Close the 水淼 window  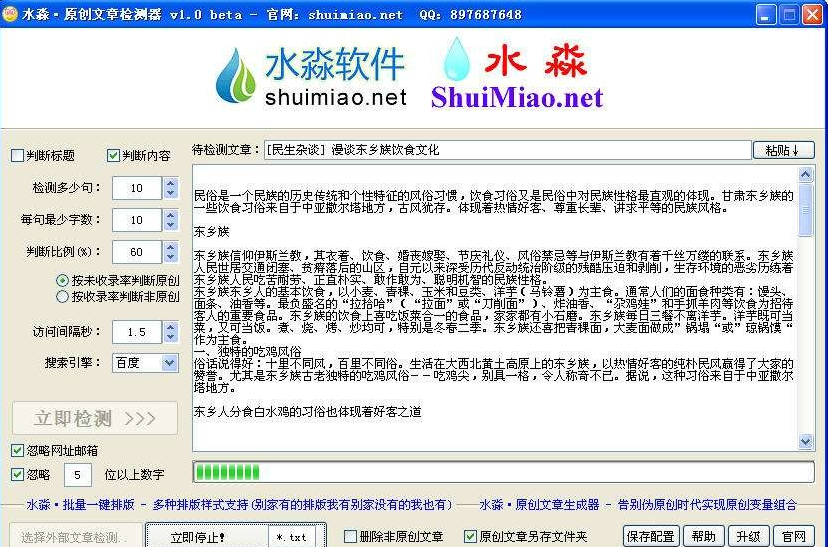[812, 14]
